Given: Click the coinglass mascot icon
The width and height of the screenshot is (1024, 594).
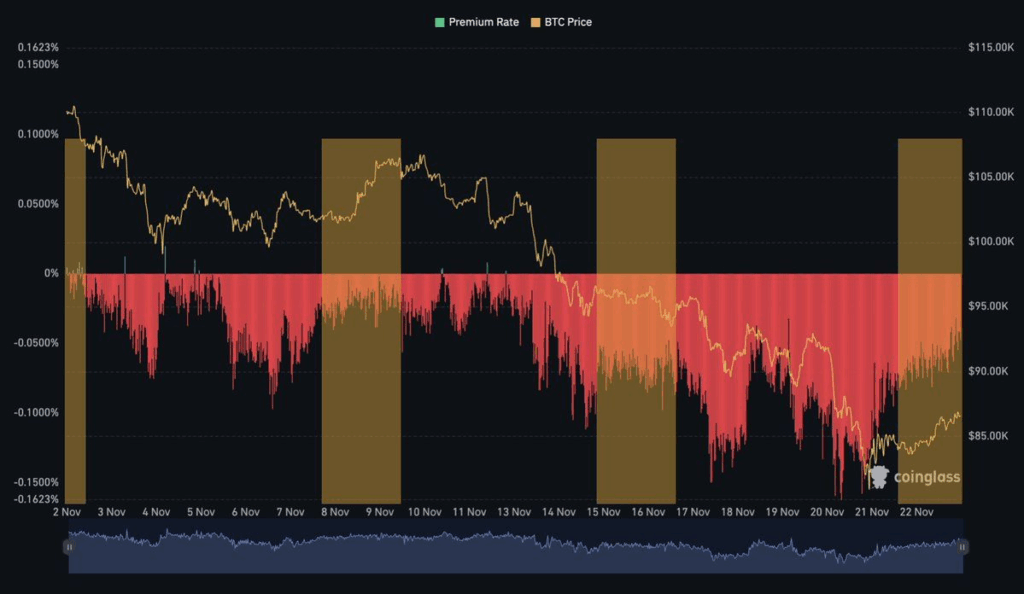Looking at the screenshot, I should tap(878, 477).
